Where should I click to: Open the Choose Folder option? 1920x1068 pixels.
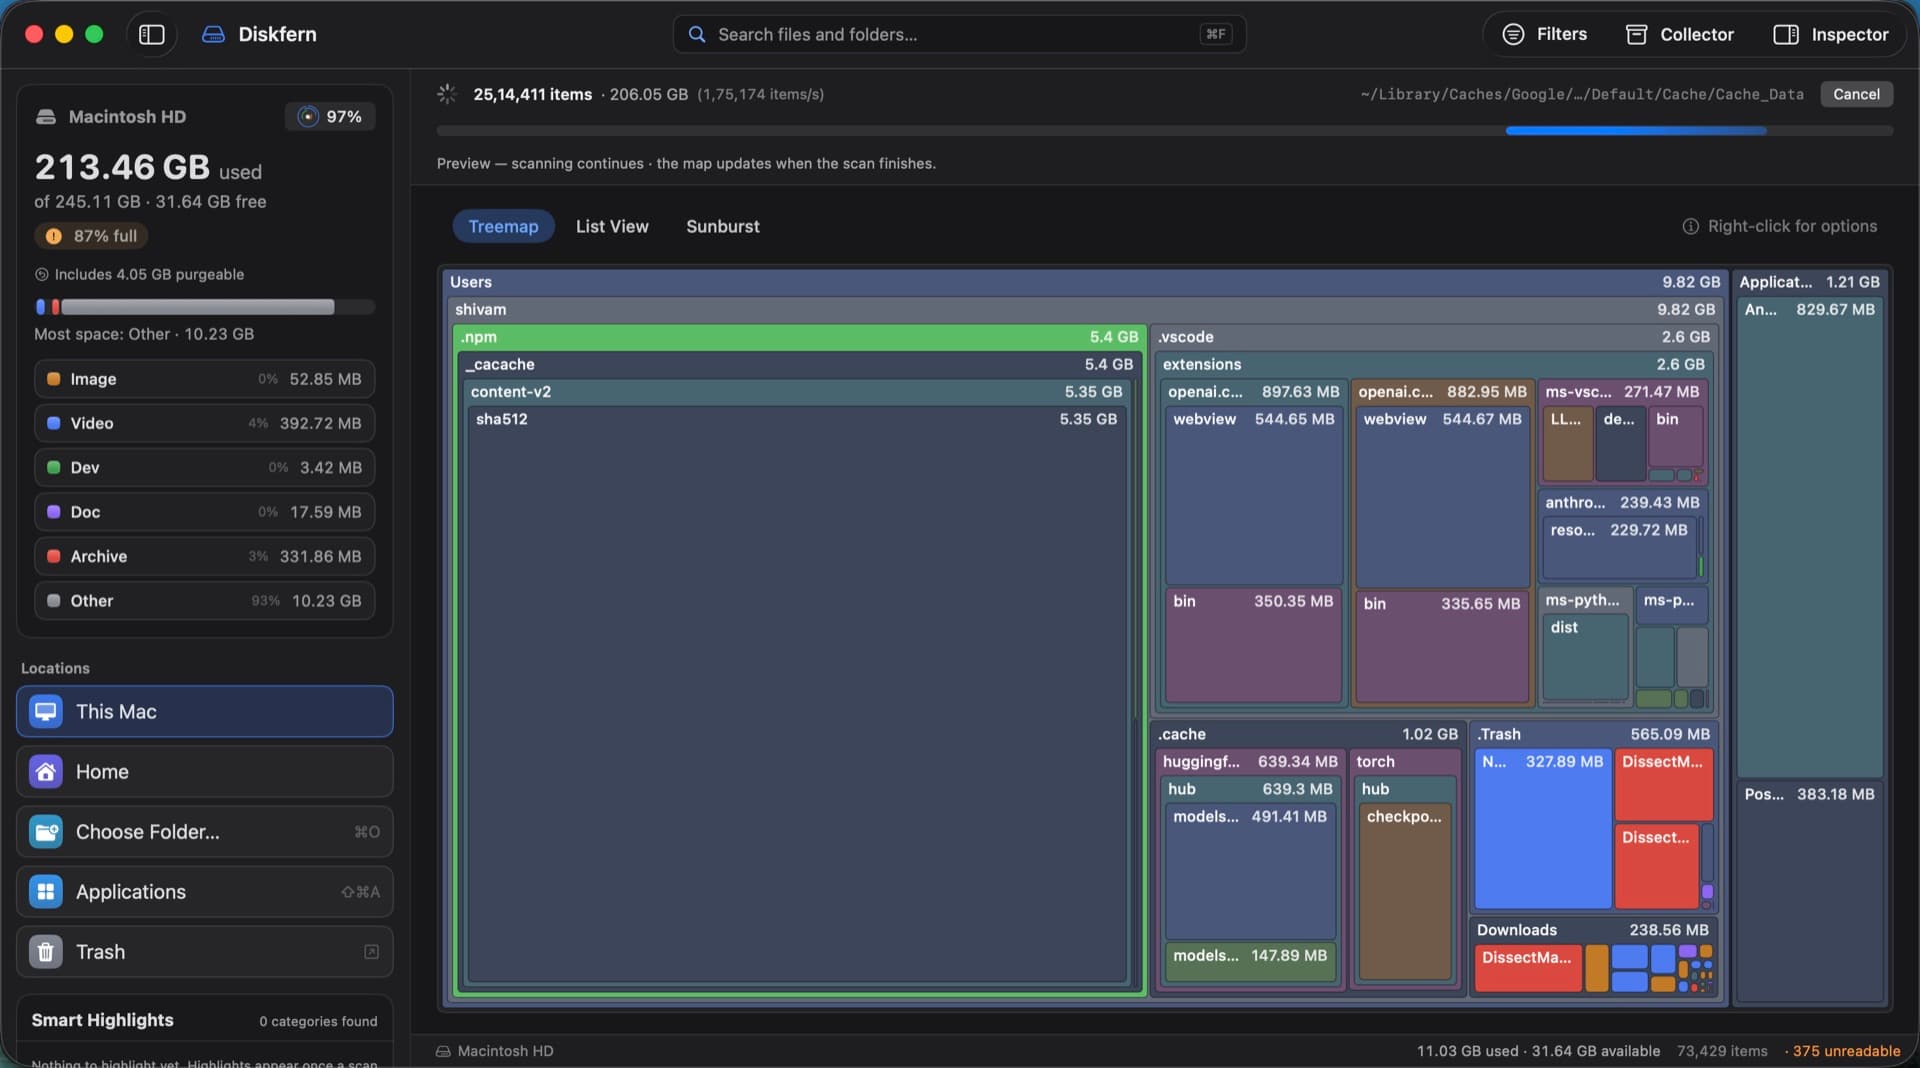205,831
